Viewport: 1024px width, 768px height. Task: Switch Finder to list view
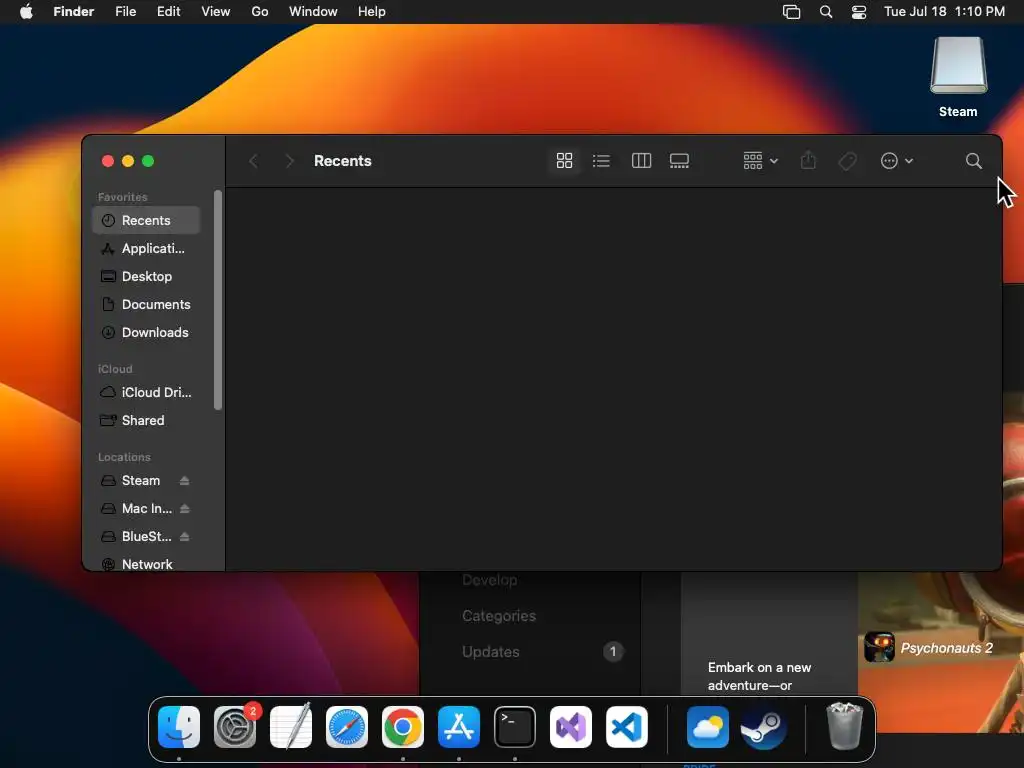601,161
